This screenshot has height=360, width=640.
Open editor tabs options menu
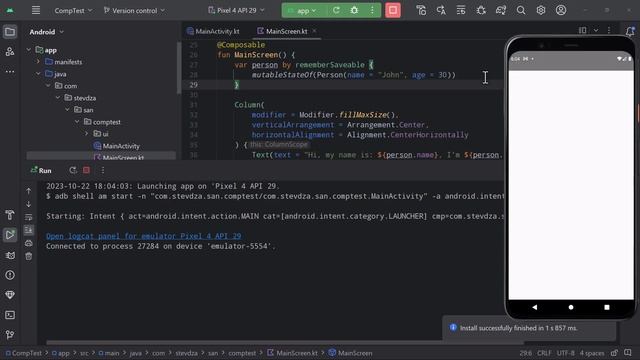pyautogui.click(x=609, y=30)
